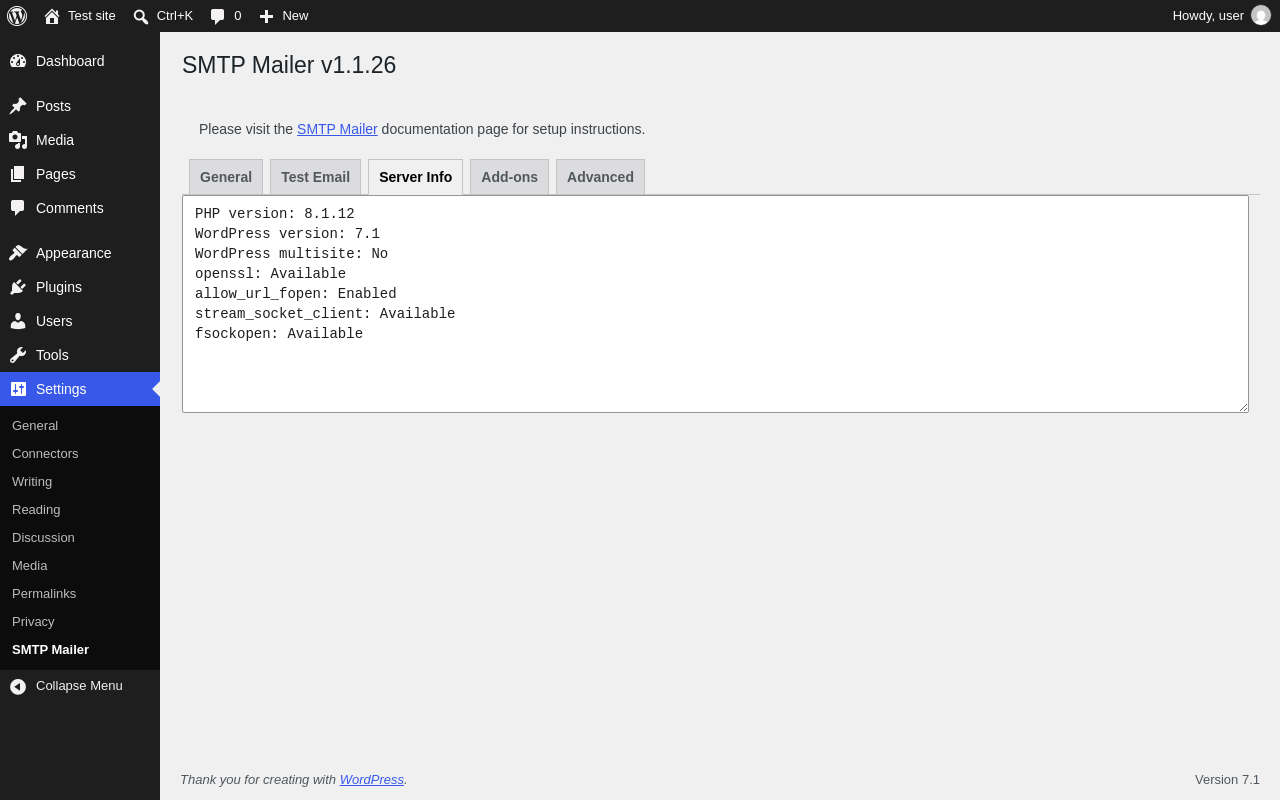The width and height of the screenshot is (1280, 800).
Task: Click inside the server info text area
Action: tap(715, 304)
